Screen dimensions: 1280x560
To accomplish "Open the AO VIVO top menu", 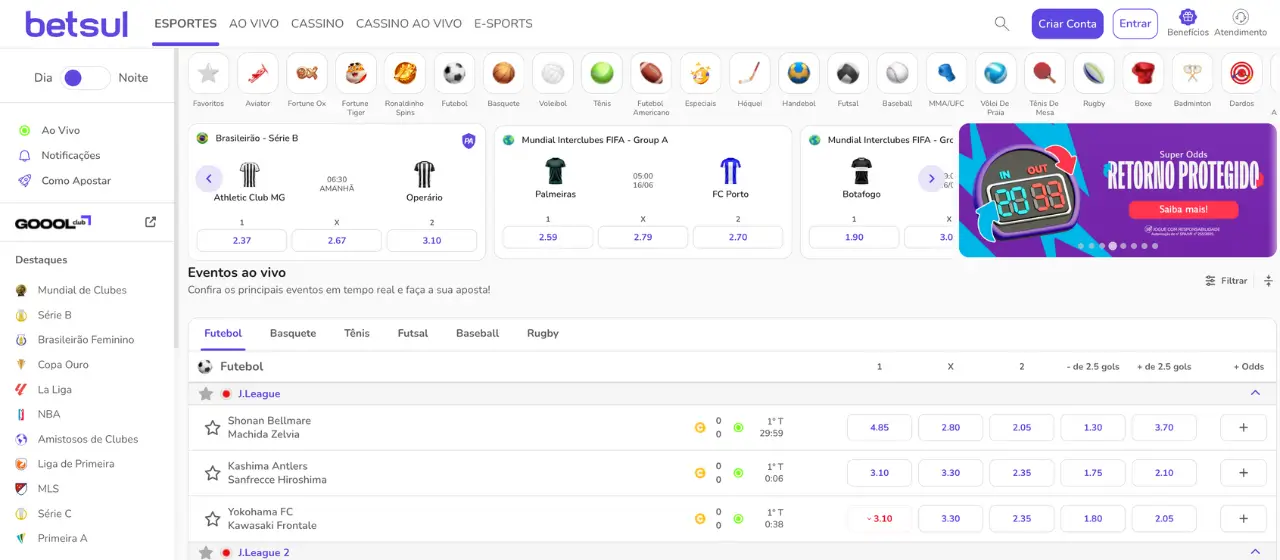I will pos(254,23).
